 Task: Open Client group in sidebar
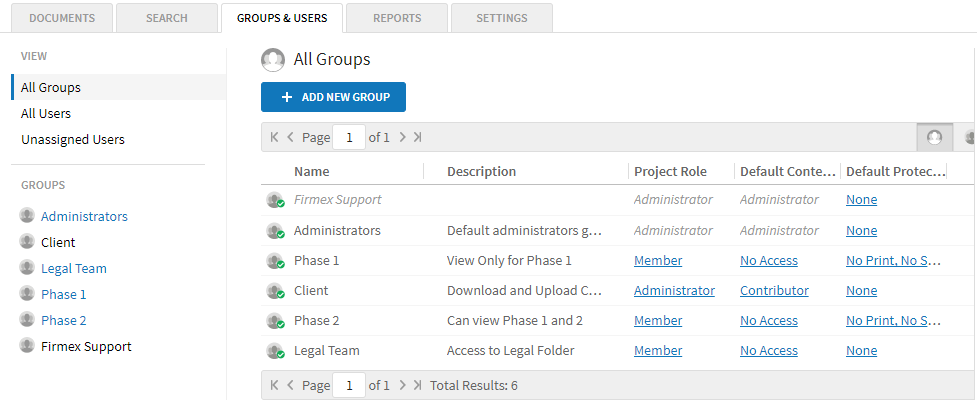[x=58, y=242]
